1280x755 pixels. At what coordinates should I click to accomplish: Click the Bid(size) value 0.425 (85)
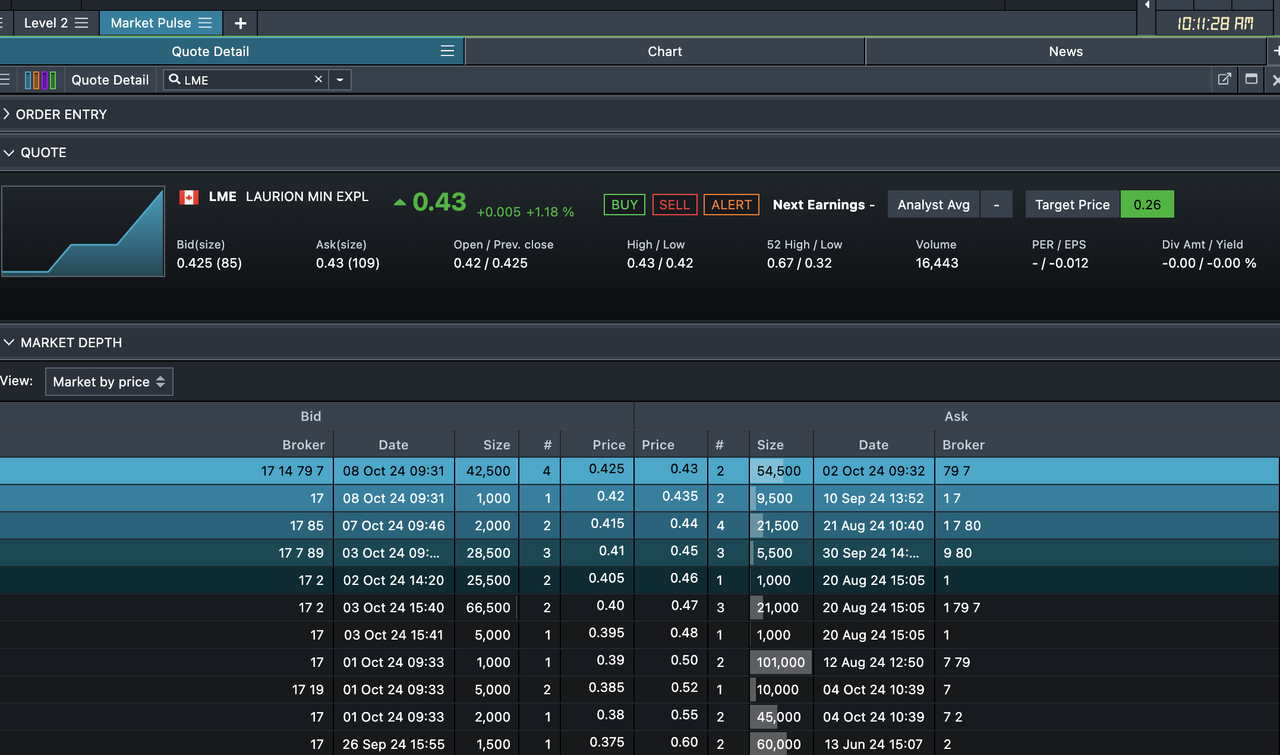(209, 263)
